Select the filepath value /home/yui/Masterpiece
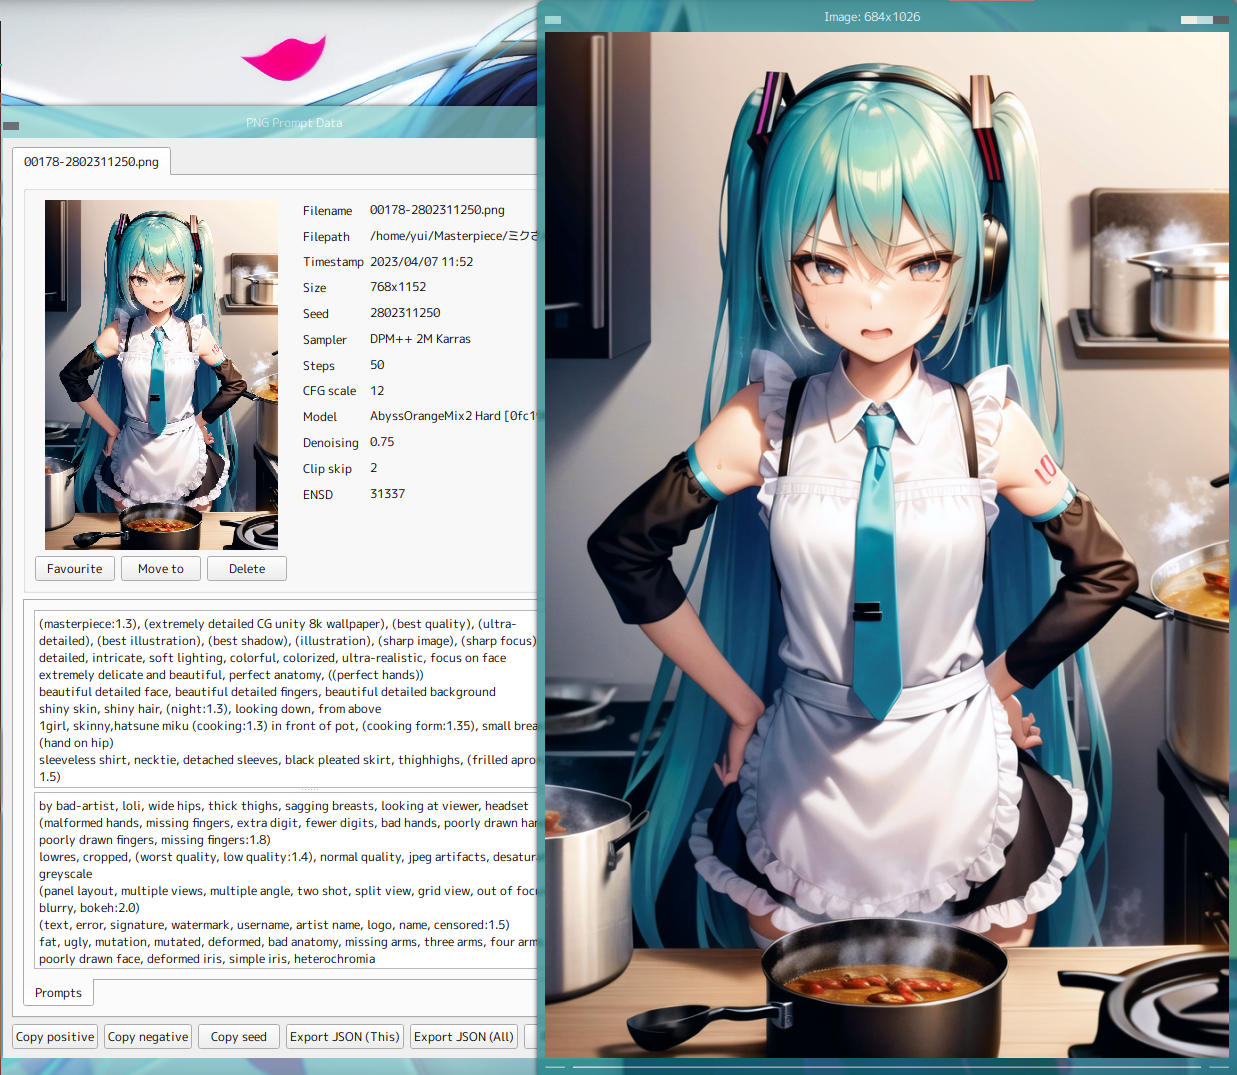 (454, 236)
